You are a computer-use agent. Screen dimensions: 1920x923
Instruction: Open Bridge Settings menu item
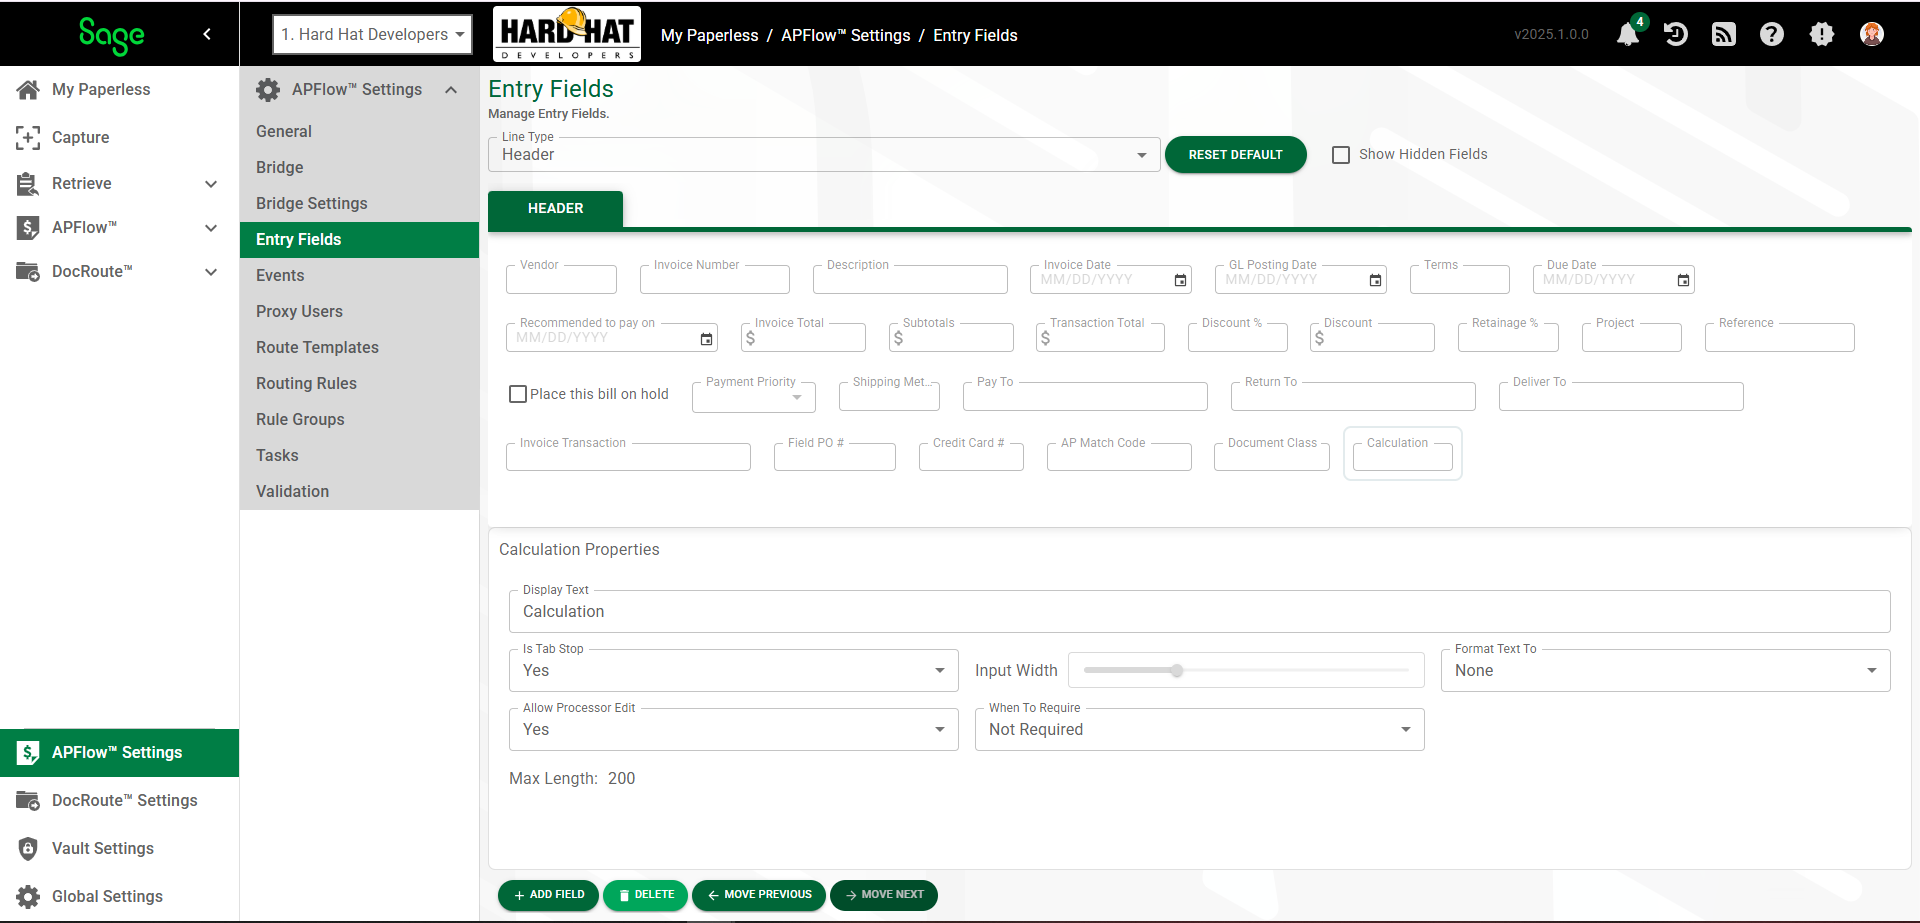[359, 203]
